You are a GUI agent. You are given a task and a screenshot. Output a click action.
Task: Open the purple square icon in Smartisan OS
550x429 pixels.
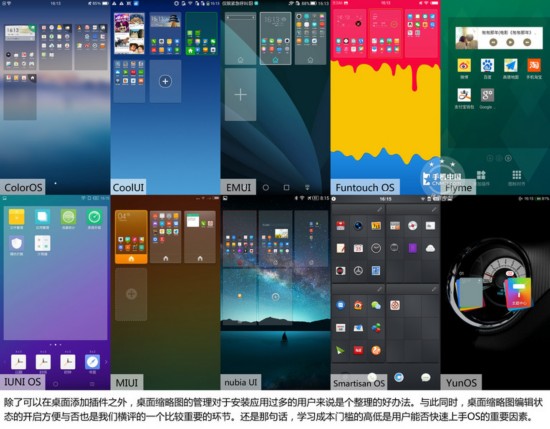[x=412, y=248]
